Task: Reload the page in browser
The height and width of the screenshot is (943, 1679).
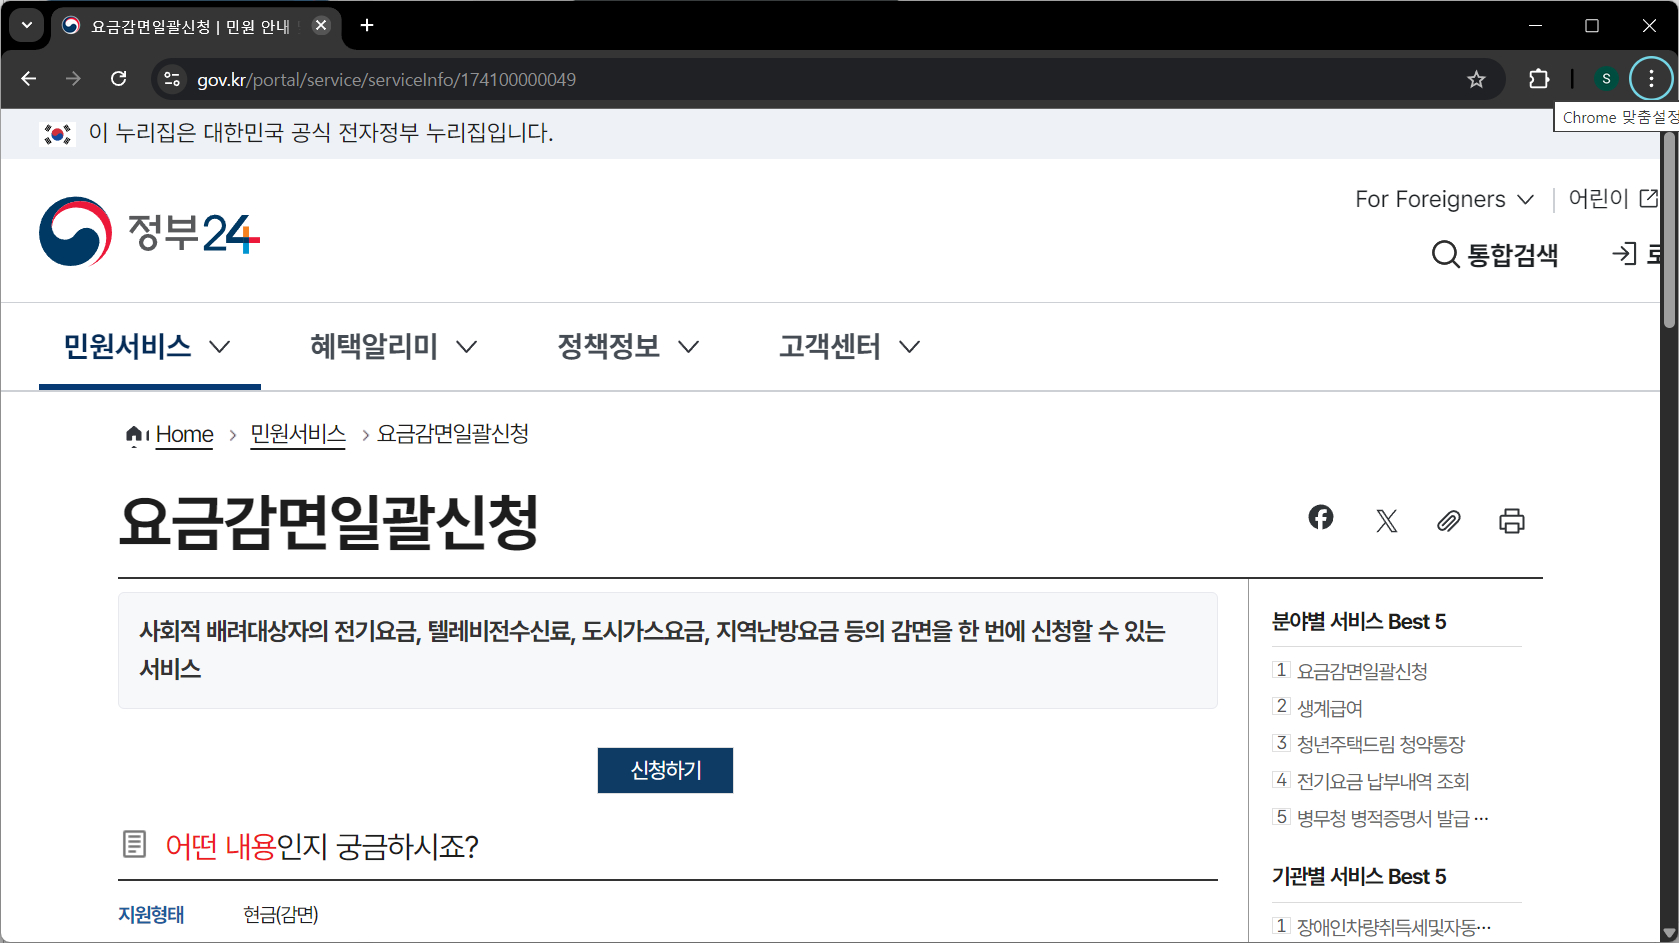Action: click(118, 79)
